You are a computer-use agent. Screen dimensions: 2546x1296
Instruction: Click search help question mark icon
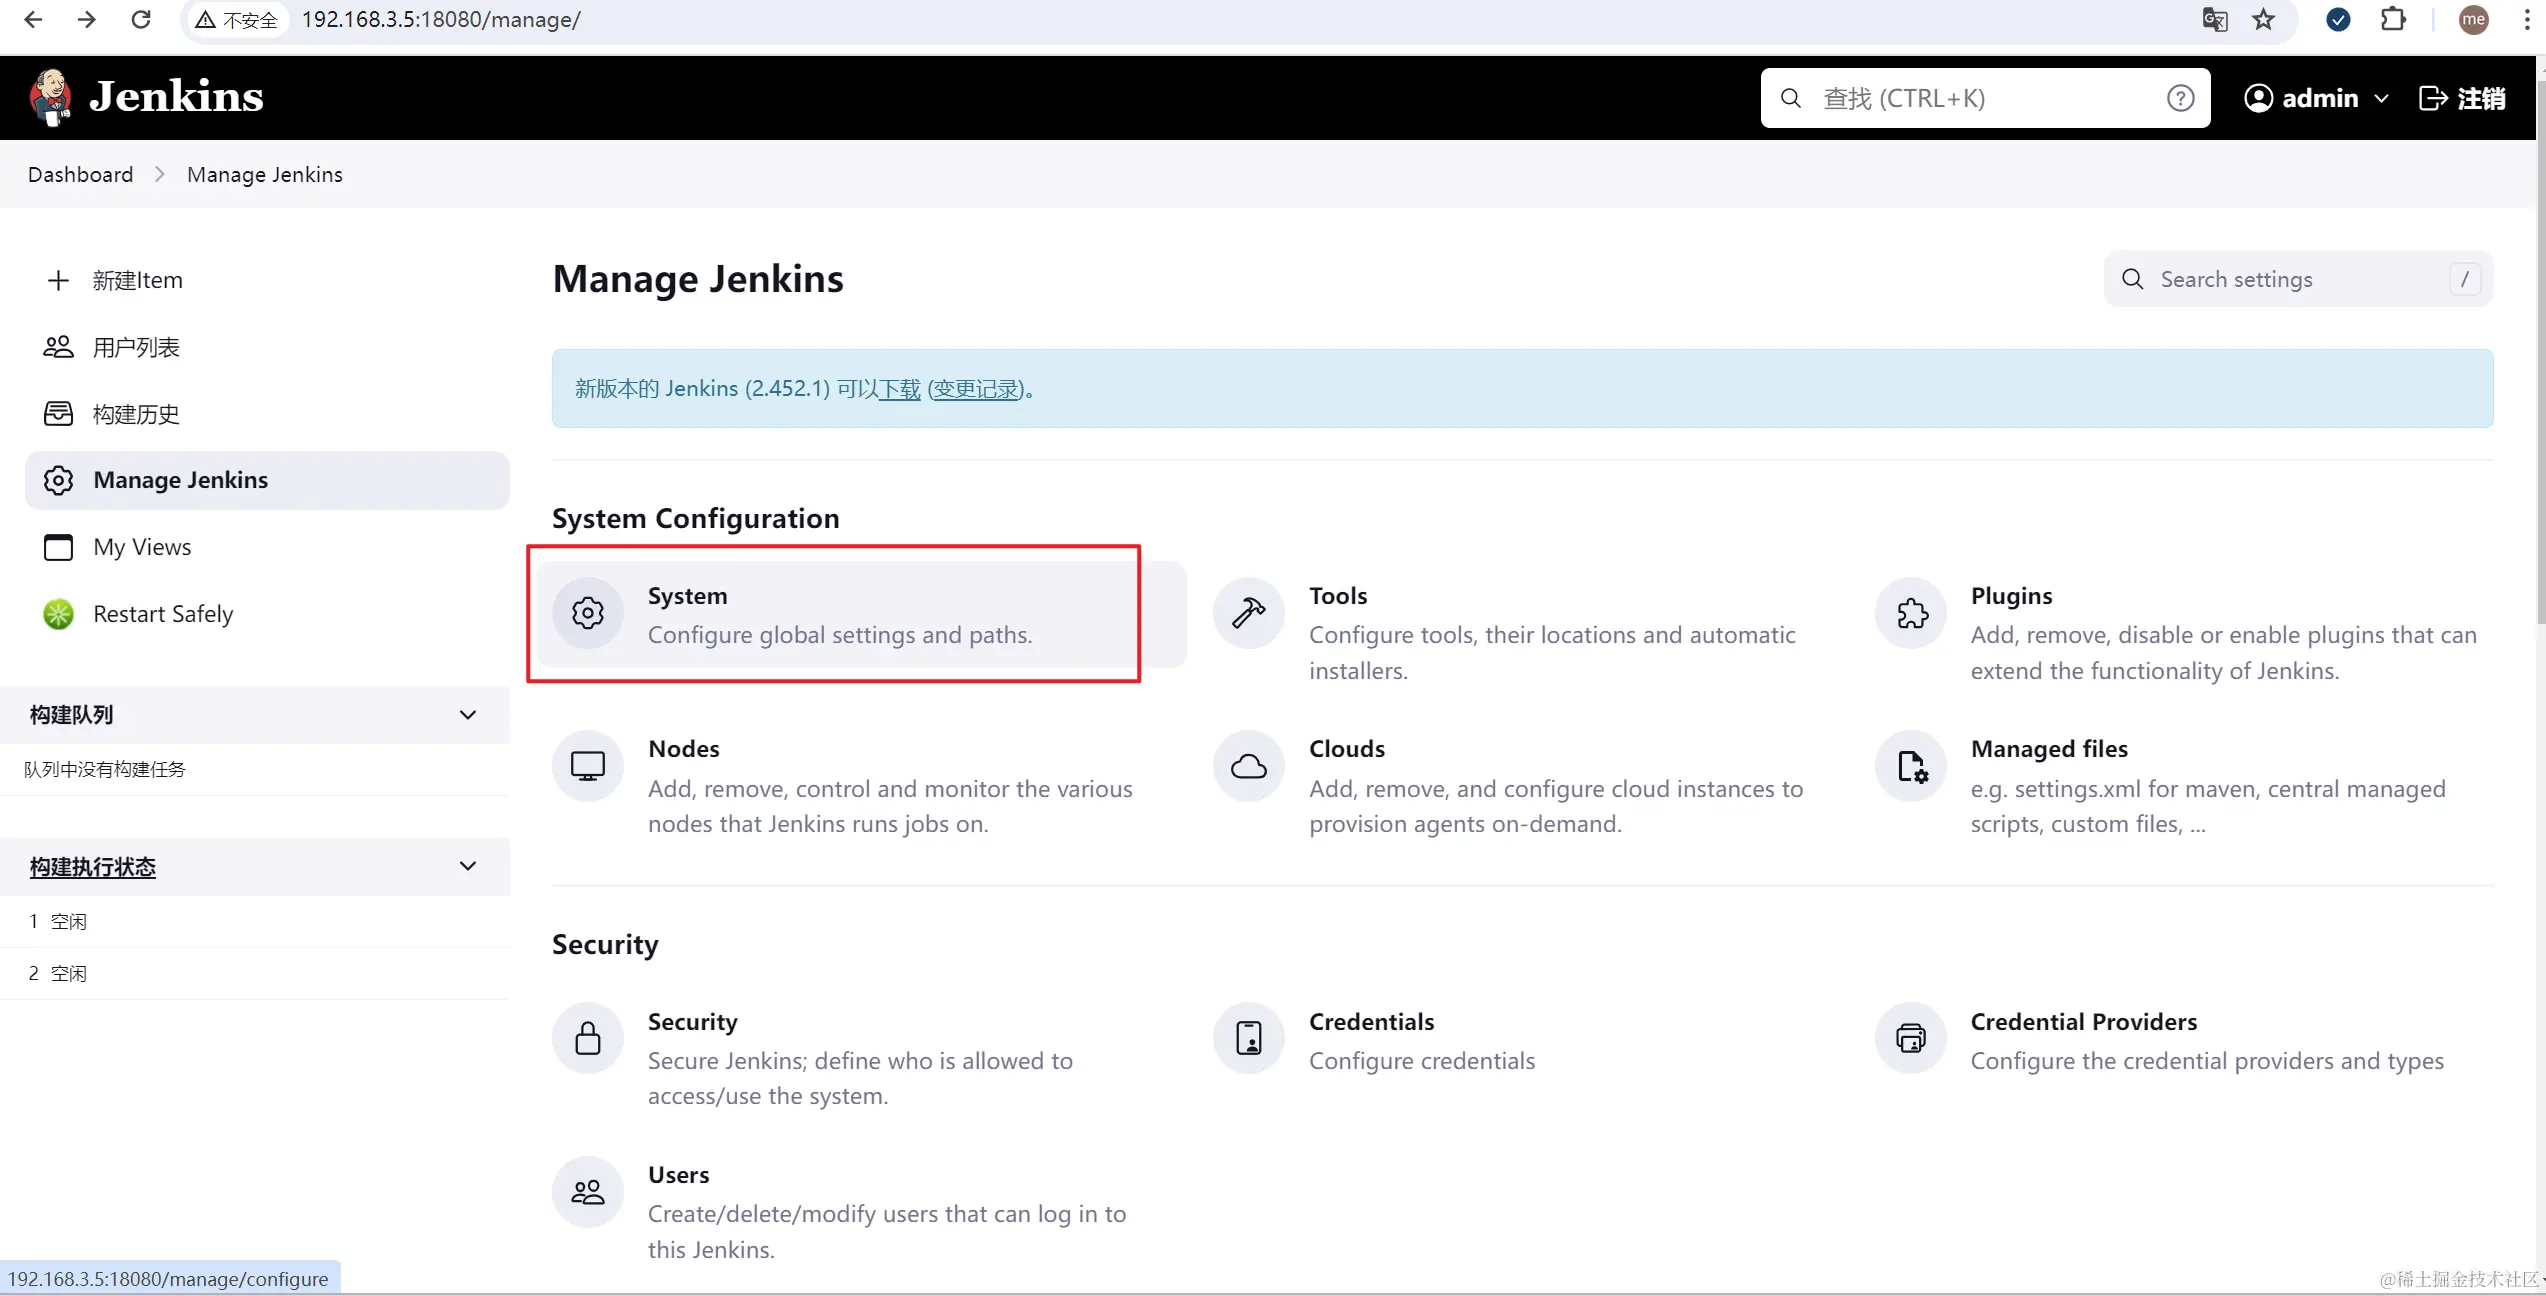click(x=2180, y=98)
